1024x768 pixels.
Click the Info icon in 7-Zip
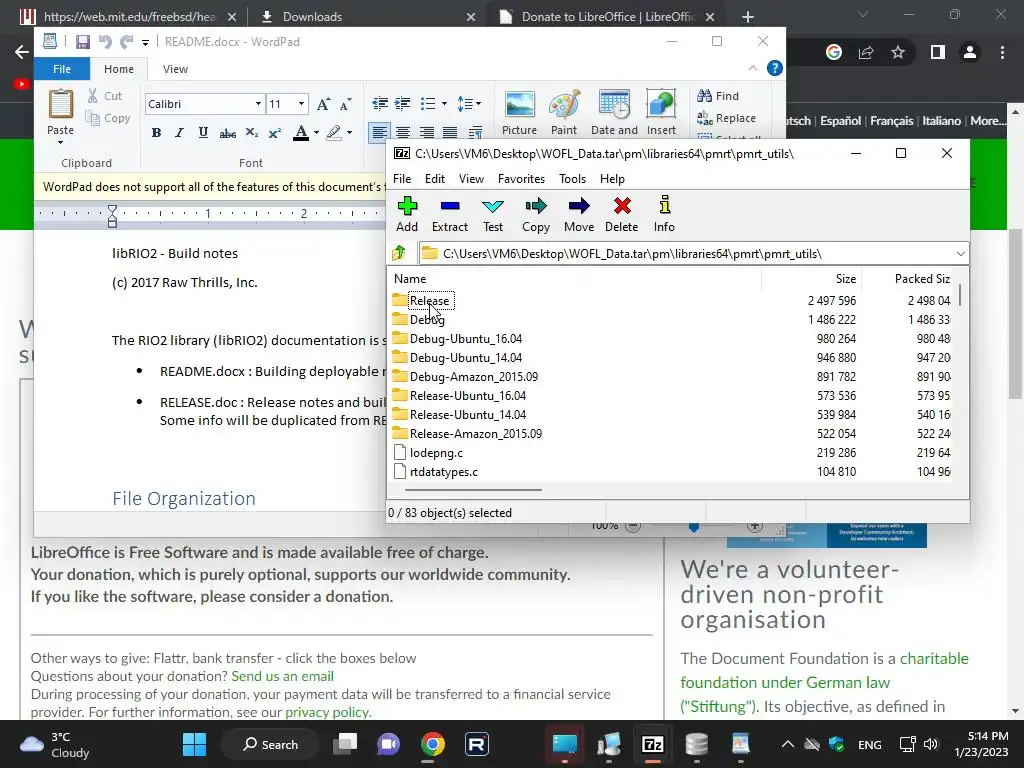click(x=664, y=214)
